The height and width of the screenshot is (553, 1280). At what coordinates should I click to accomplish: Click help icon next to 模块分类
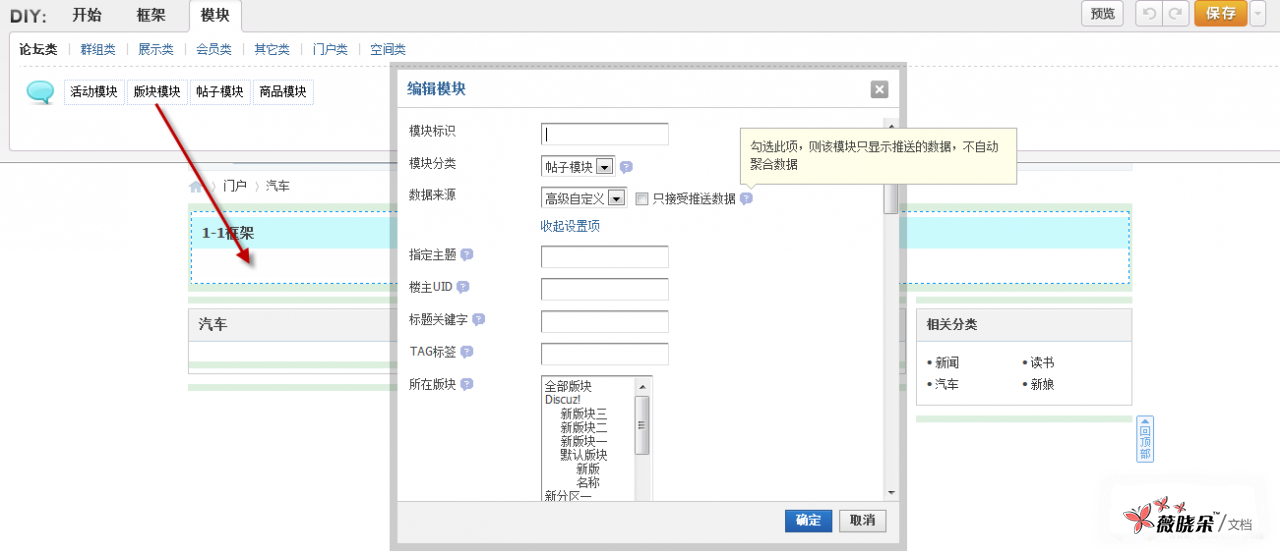626,167
